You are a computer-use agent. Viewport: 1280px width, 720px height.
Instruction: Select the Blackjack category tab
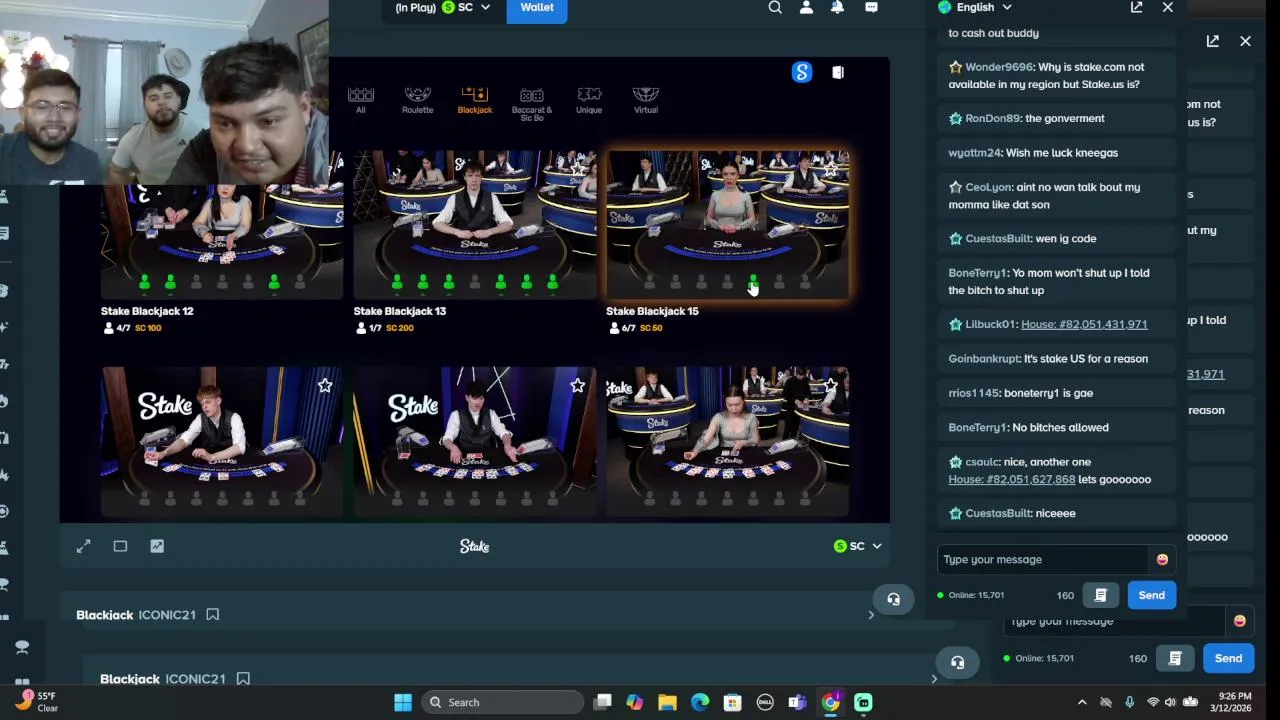tap(475, 100)
